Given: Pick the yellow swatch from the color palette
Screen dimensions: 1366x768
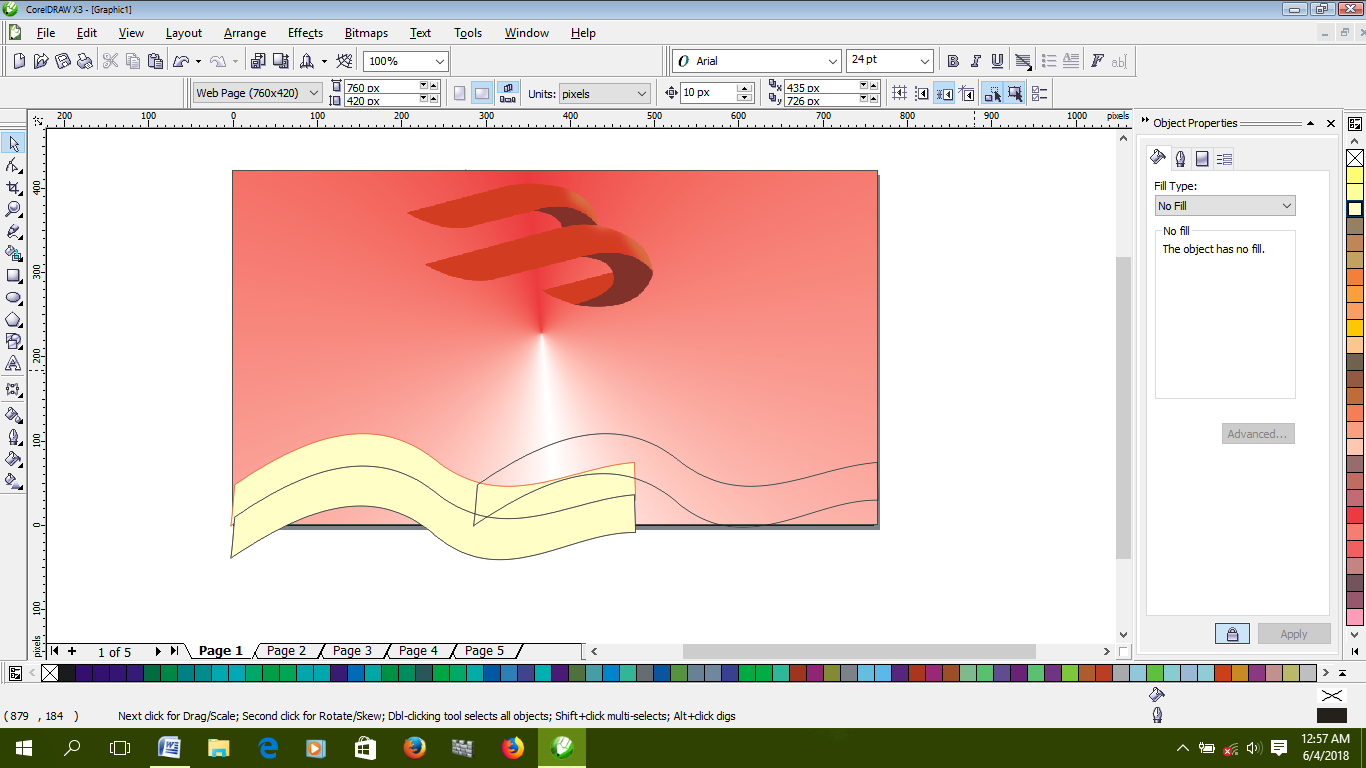Looking at the screenshot, I should click(1356, 174).
